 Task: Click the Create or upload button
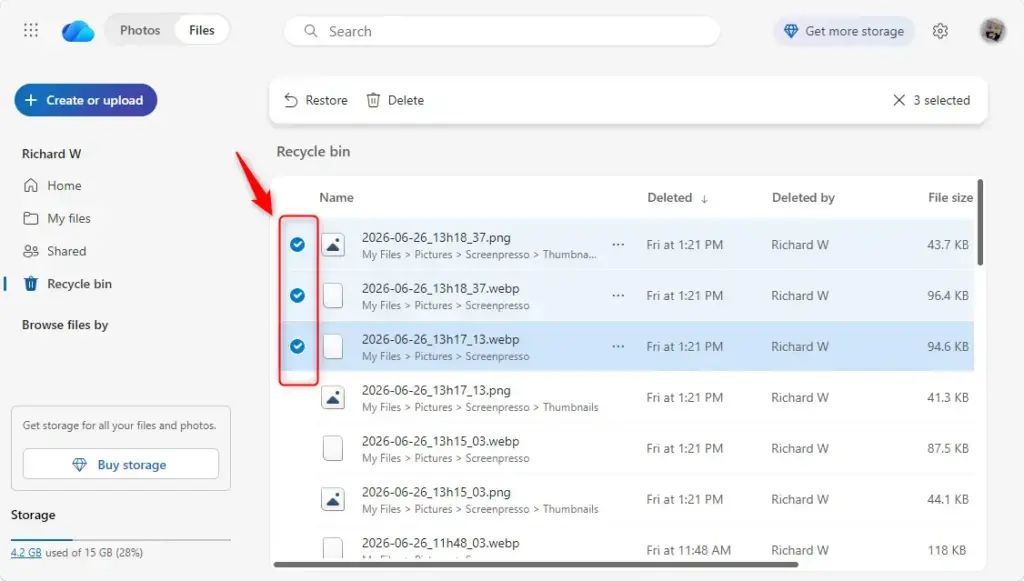tap(86, 100)
